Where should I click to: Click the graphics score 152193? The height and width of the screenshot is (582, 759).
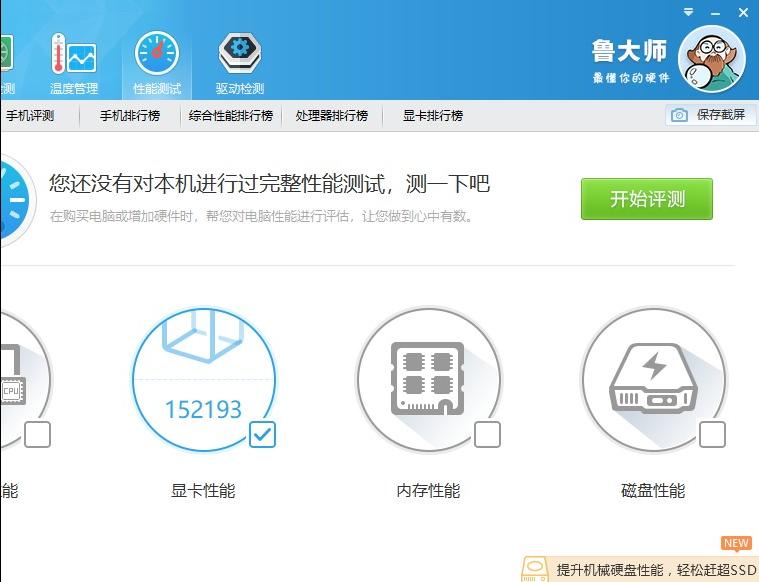(203, 410)
